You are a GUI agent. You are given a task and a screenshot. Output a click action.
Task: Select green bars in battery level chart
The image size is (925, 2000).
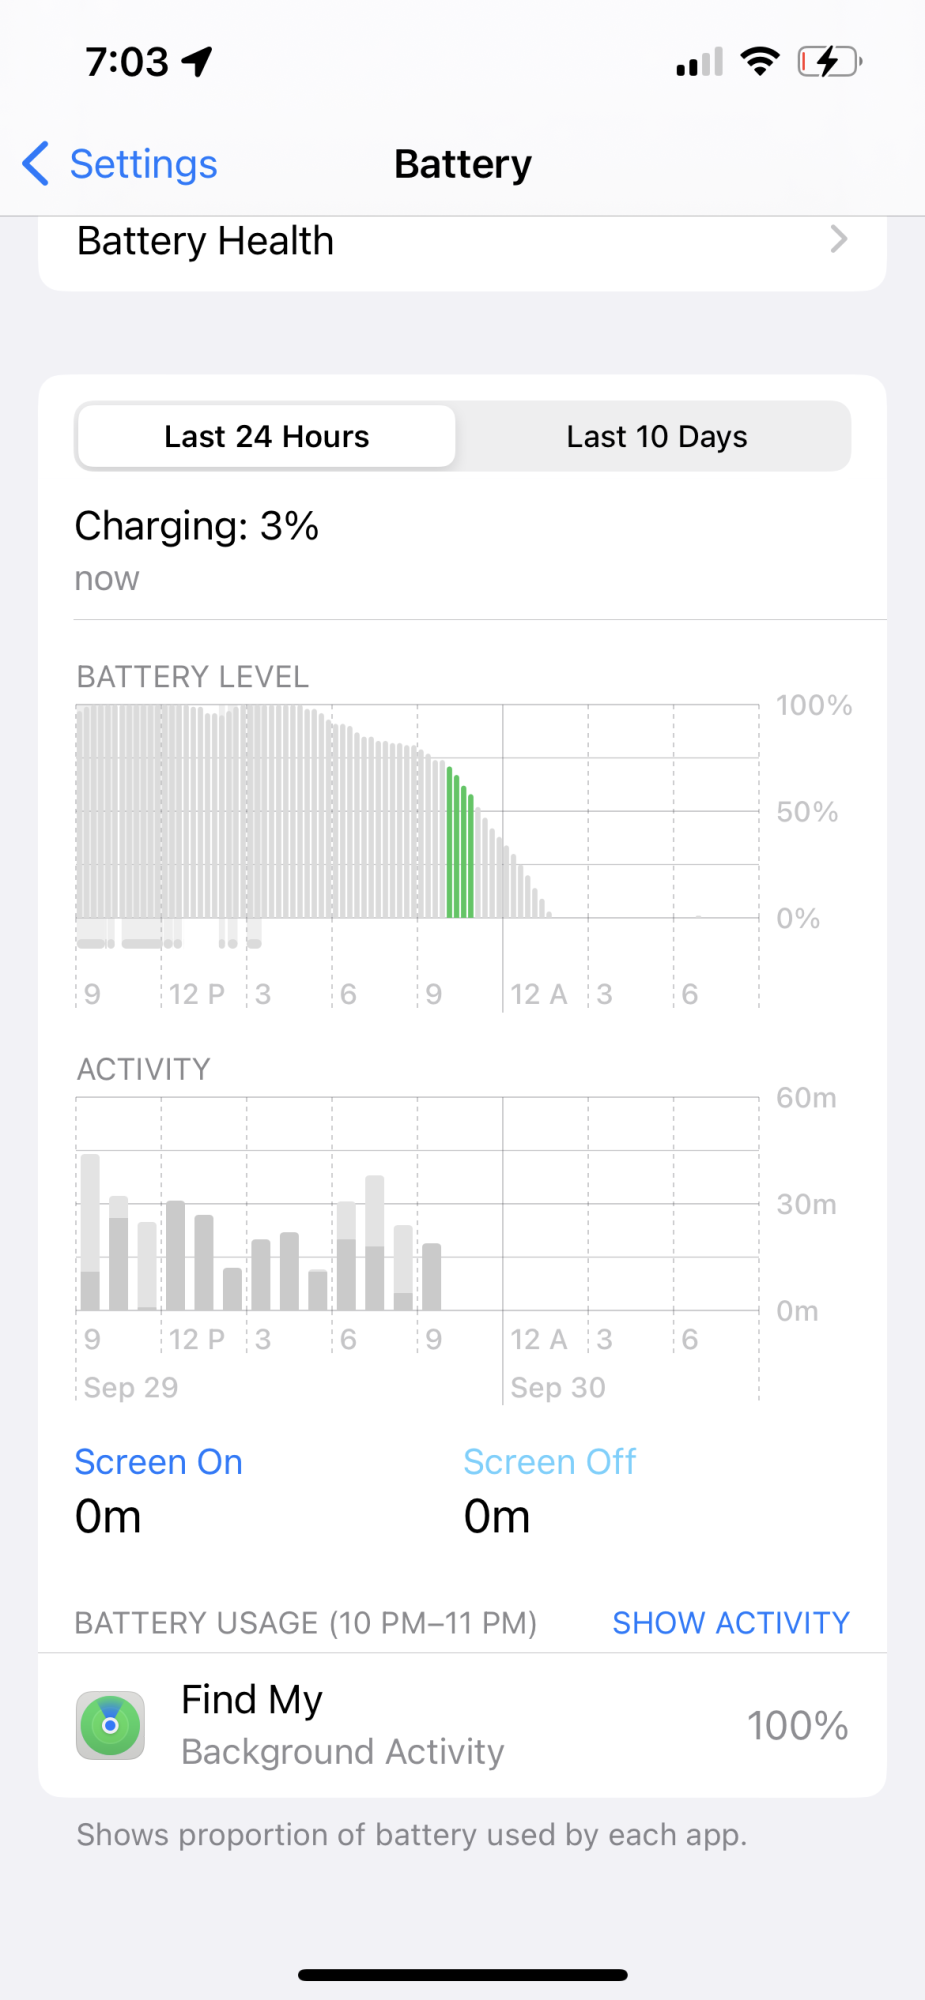click(460, 845)
